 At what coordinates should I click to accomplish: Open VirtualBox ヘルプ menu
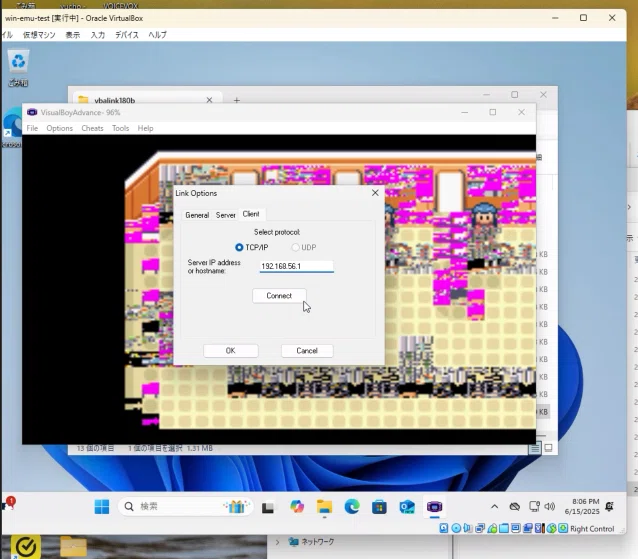(x=157, y=35)
